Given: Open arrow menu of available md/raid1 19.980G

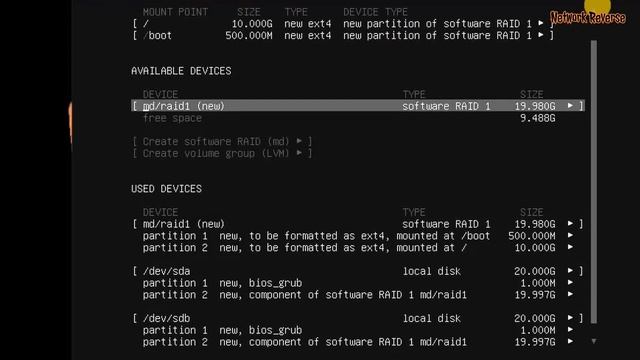Looking at the screenshot, I should click(570, 106).
